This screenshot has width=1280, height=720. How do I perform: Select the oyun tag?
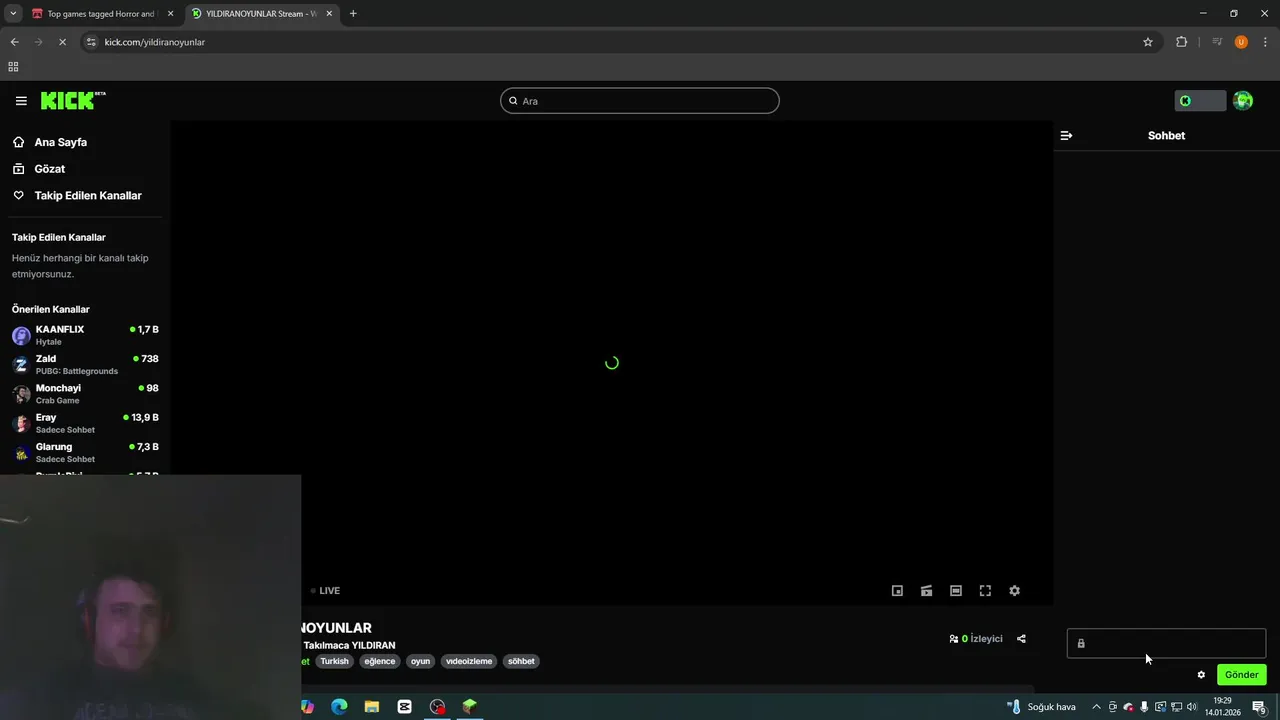point(420,661)
